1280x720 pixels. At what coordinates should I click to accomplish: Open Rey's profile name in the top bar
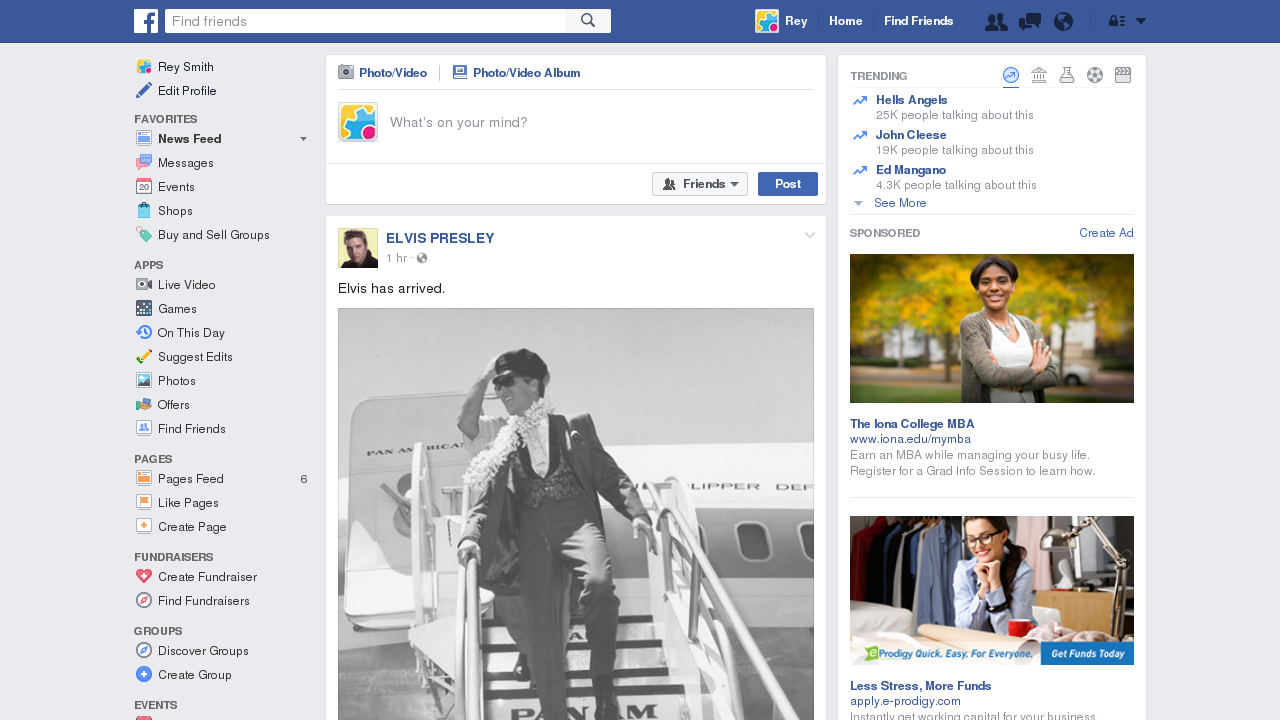click(x=796, y=21)
